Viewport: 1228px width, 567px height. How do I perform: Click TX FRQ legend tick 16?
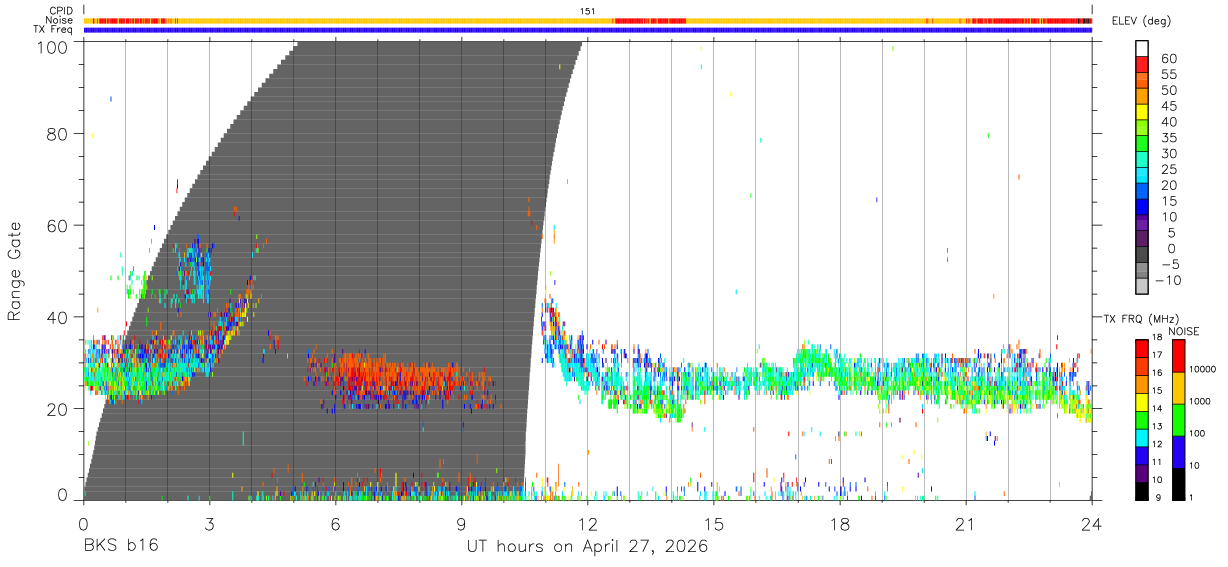(x=1156, y=373)
